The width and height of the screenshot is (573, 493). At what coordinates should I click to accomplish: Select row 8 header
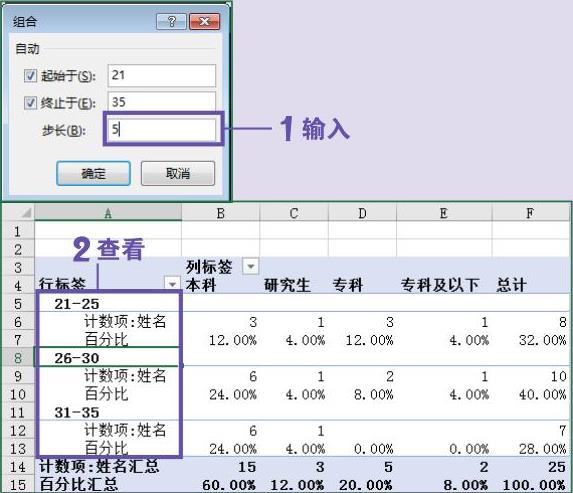pos(18,358)
